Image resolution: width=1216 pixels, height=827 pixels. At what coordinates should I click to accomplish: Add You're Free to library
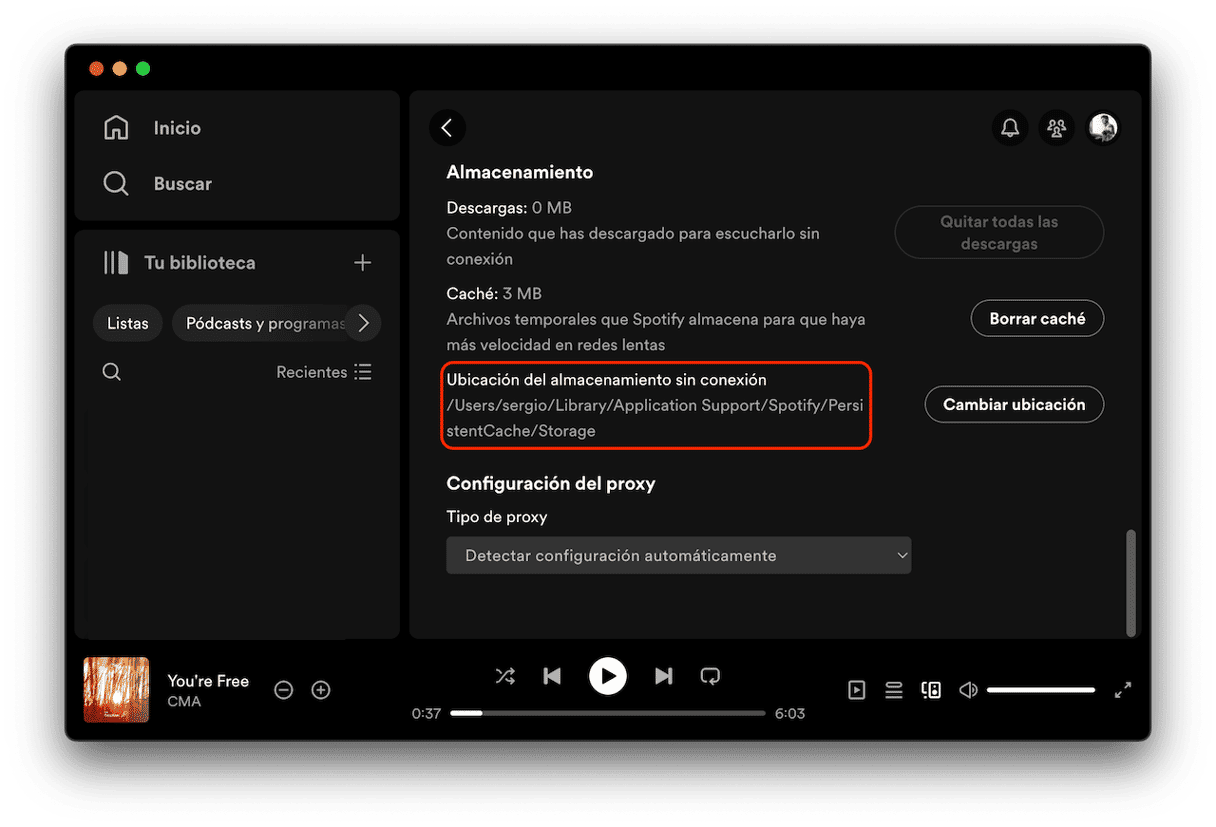pos(321,690)
